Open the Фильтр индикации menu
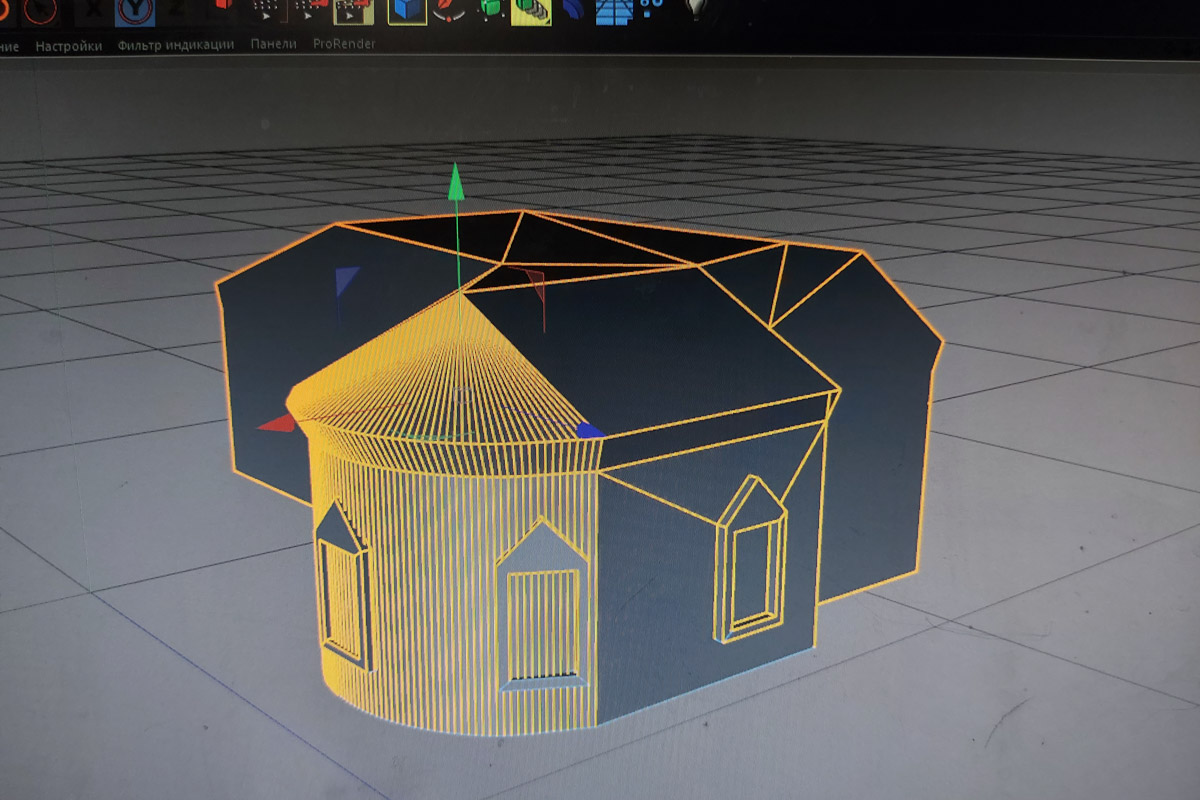 (x=175, y=45)
